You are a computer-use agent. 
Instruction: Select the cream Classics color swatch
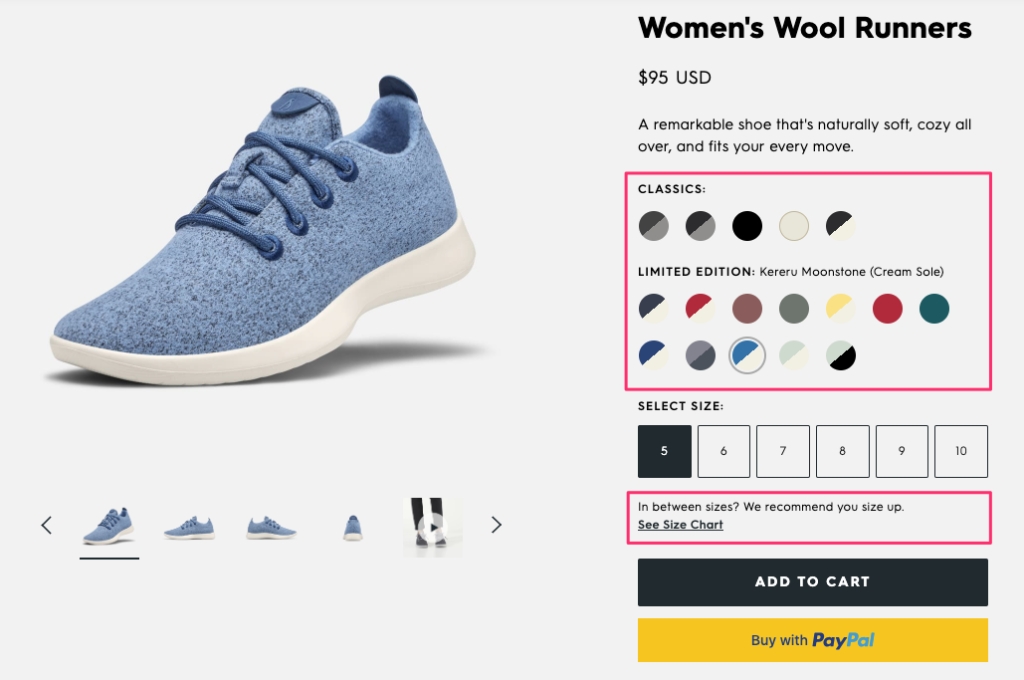(794, 226)
